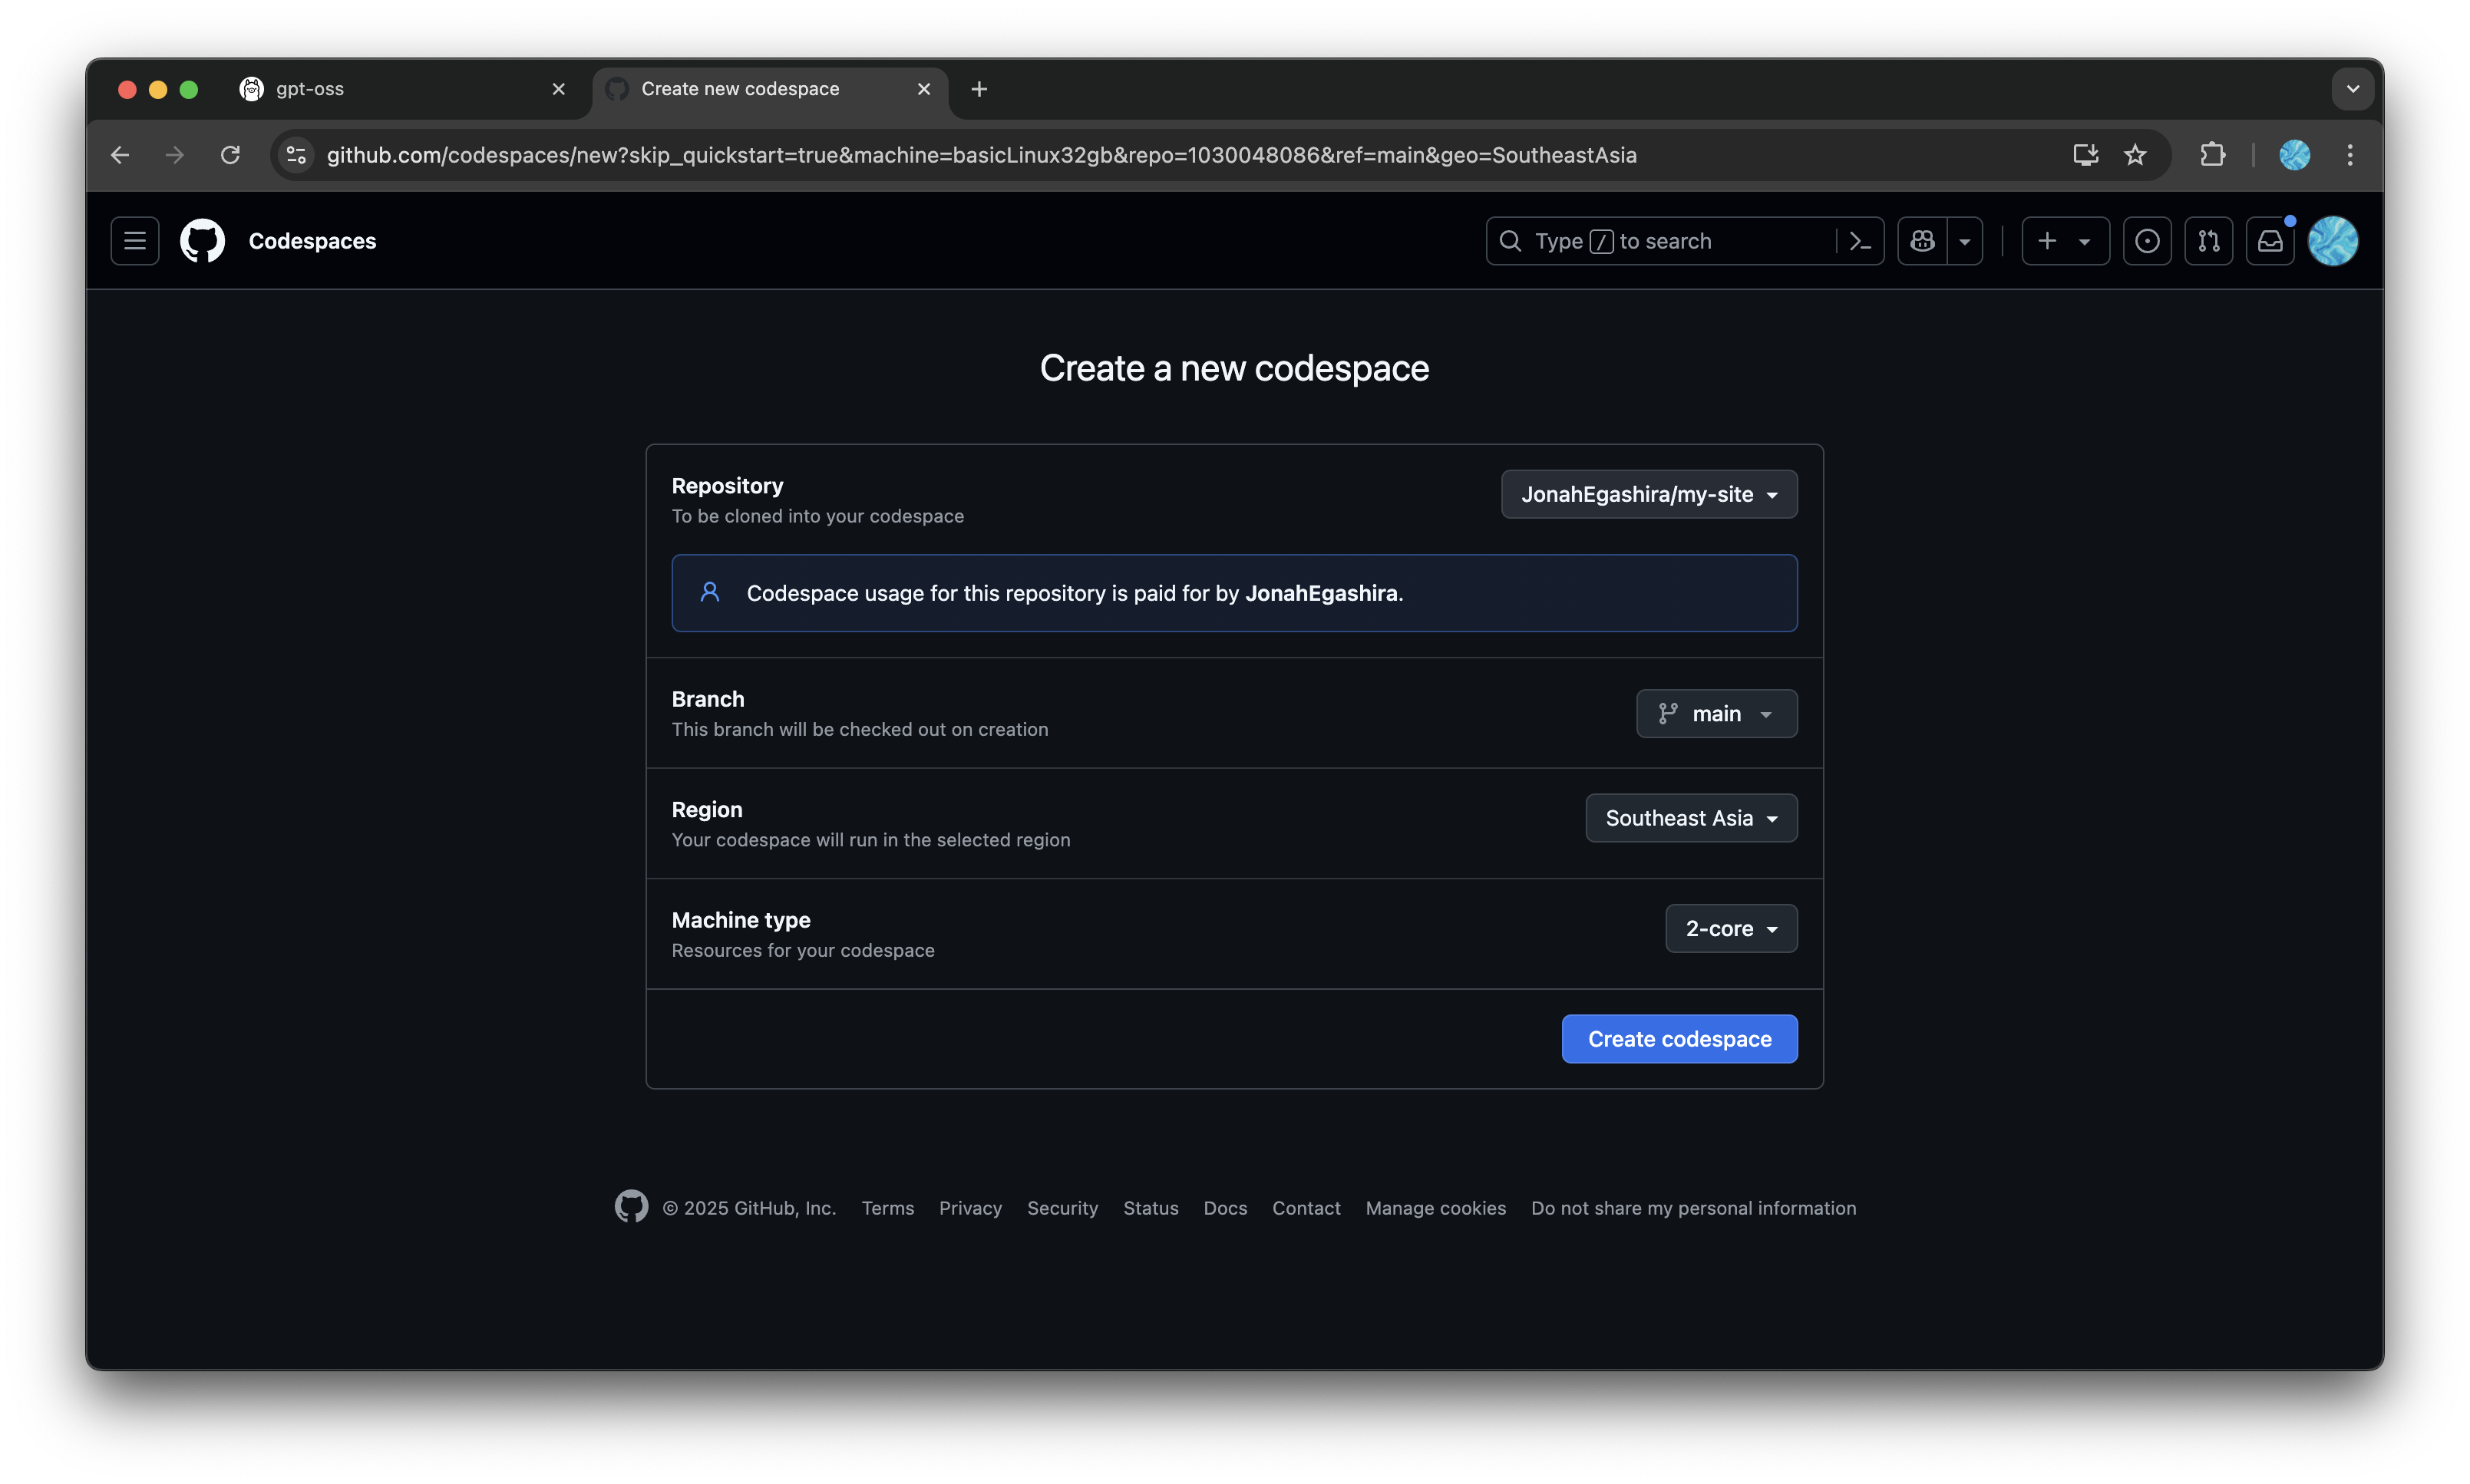Open the JonahEgashira/my-site repository dropdown
Image resolution: width=2470 pixels, height=1484 pixels.
point(1647,493)
